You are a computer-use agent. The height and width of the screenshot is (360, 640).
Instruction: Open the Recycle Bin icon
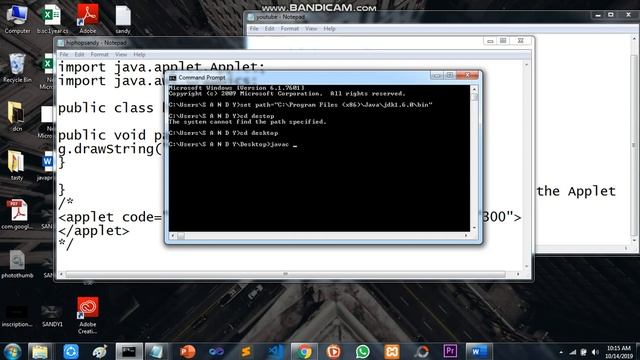tap(17, 68)
